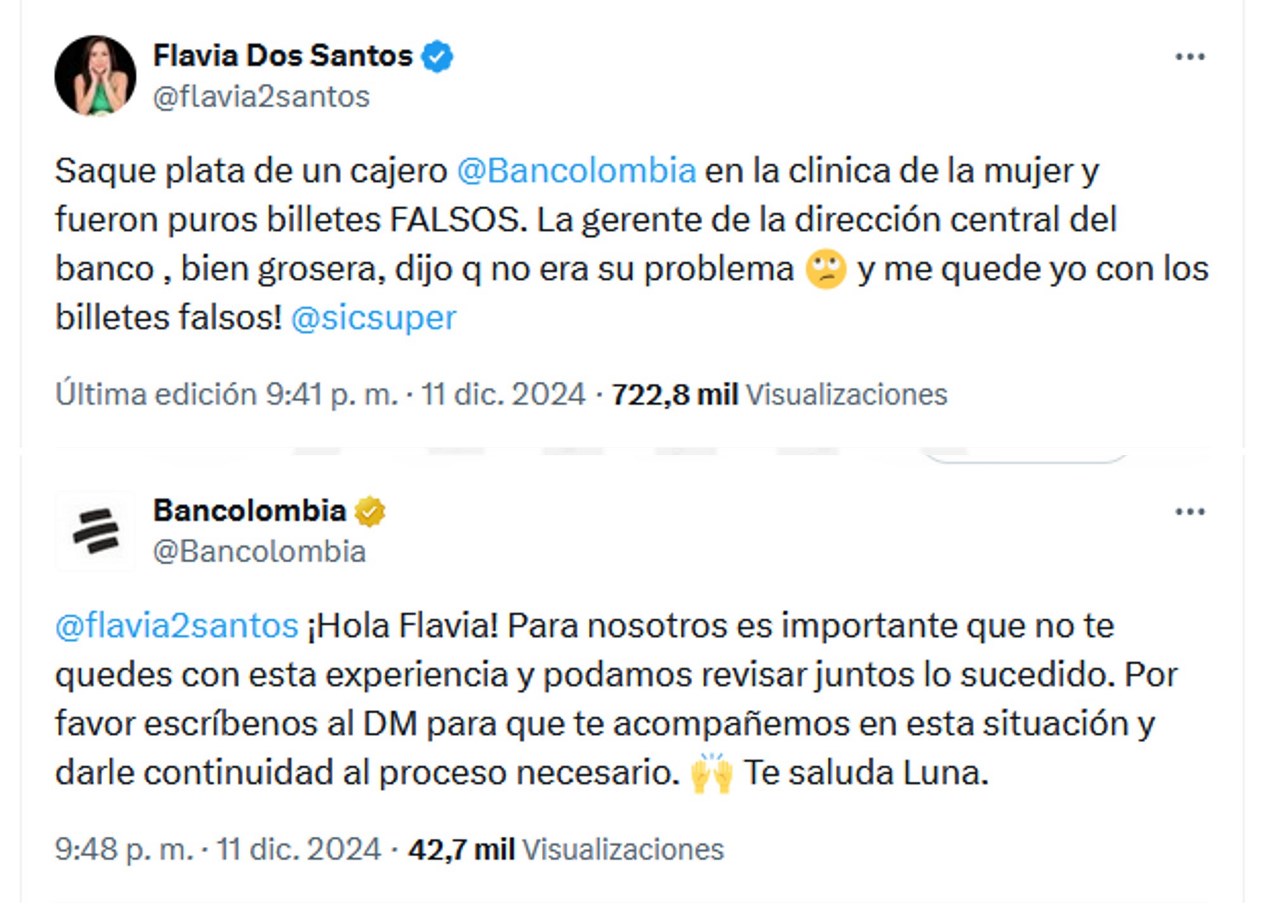This screenshot has height=910, width=1280.
Task: Follow the @Bancolombia mention in Flavia's tweet
Action: click(576, 171)
